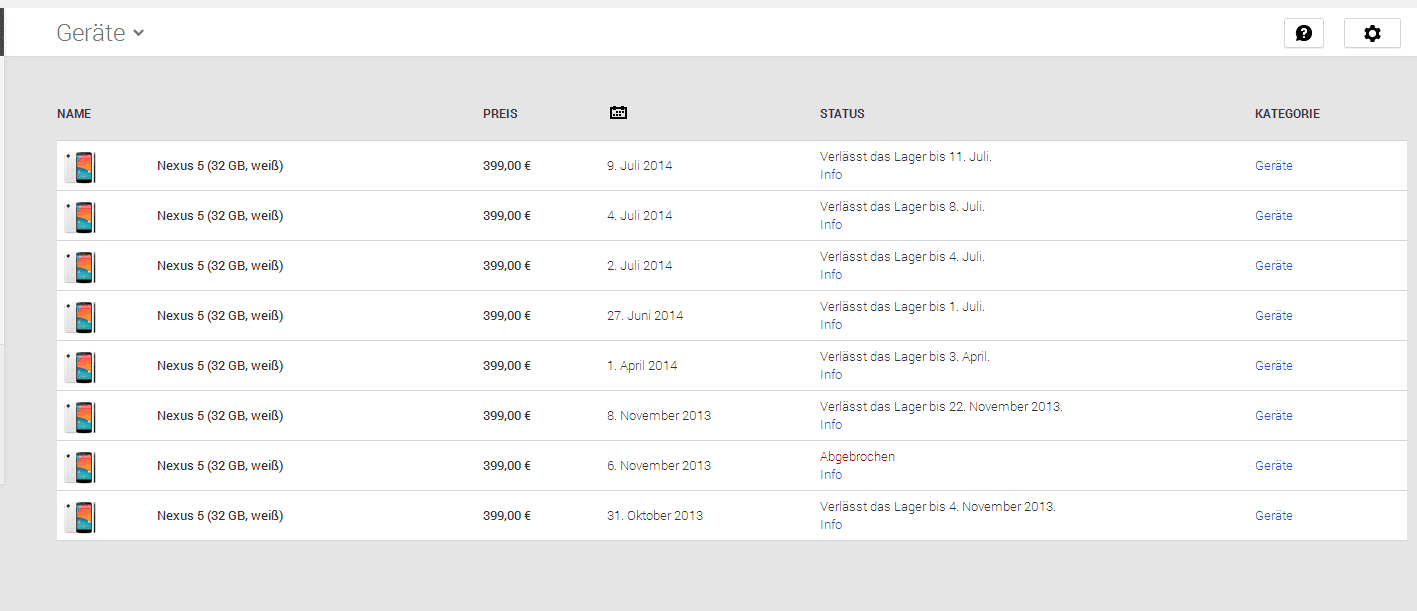This screenshot has width=1417, height=611.
Task: Click the STATUS column header
Action: (x=842, y=114)
